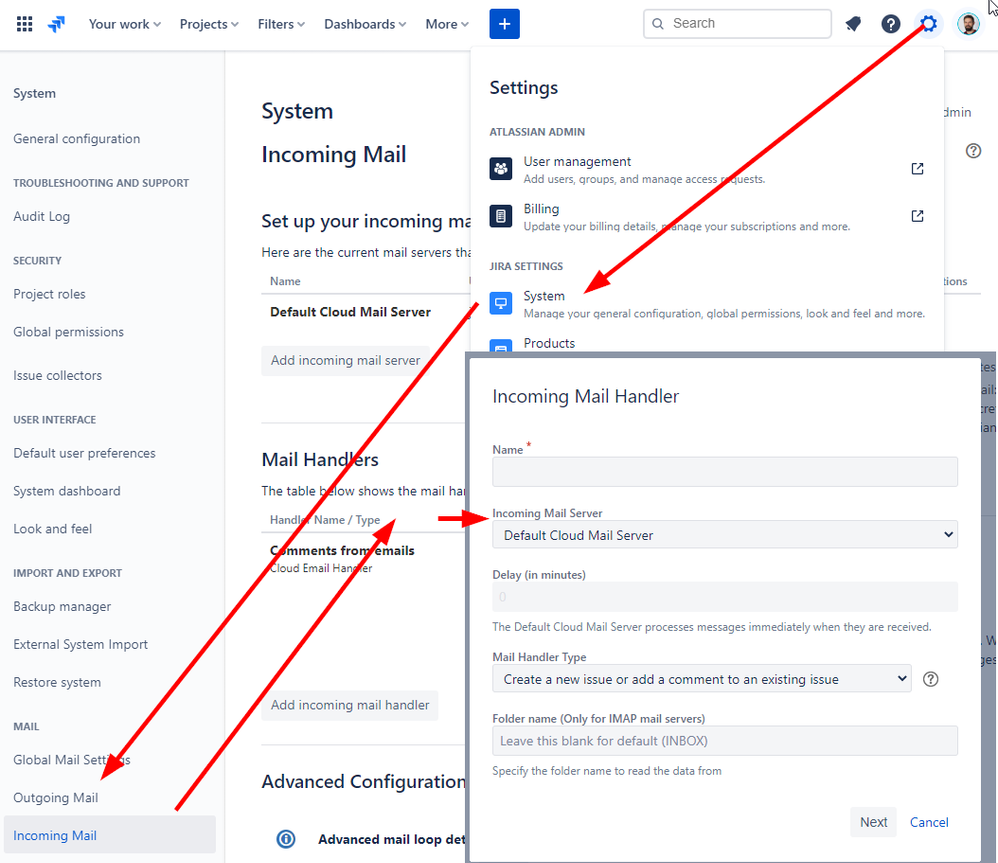Open System dashboard in sidebar
The width and height of the screenshot is (998, 863).
click(x=67, y=491)
